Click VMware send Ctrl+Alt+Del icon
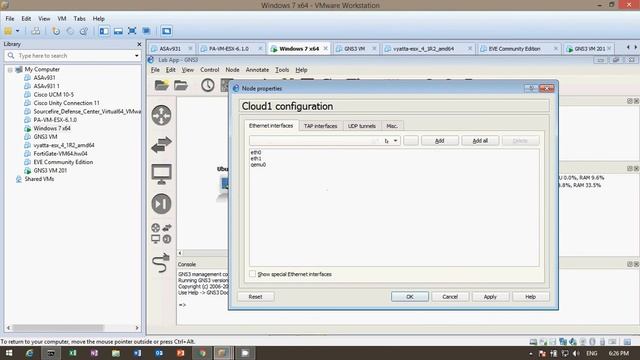Image resolution: width=640 pixels, height=360 pixels. (36, 31)
